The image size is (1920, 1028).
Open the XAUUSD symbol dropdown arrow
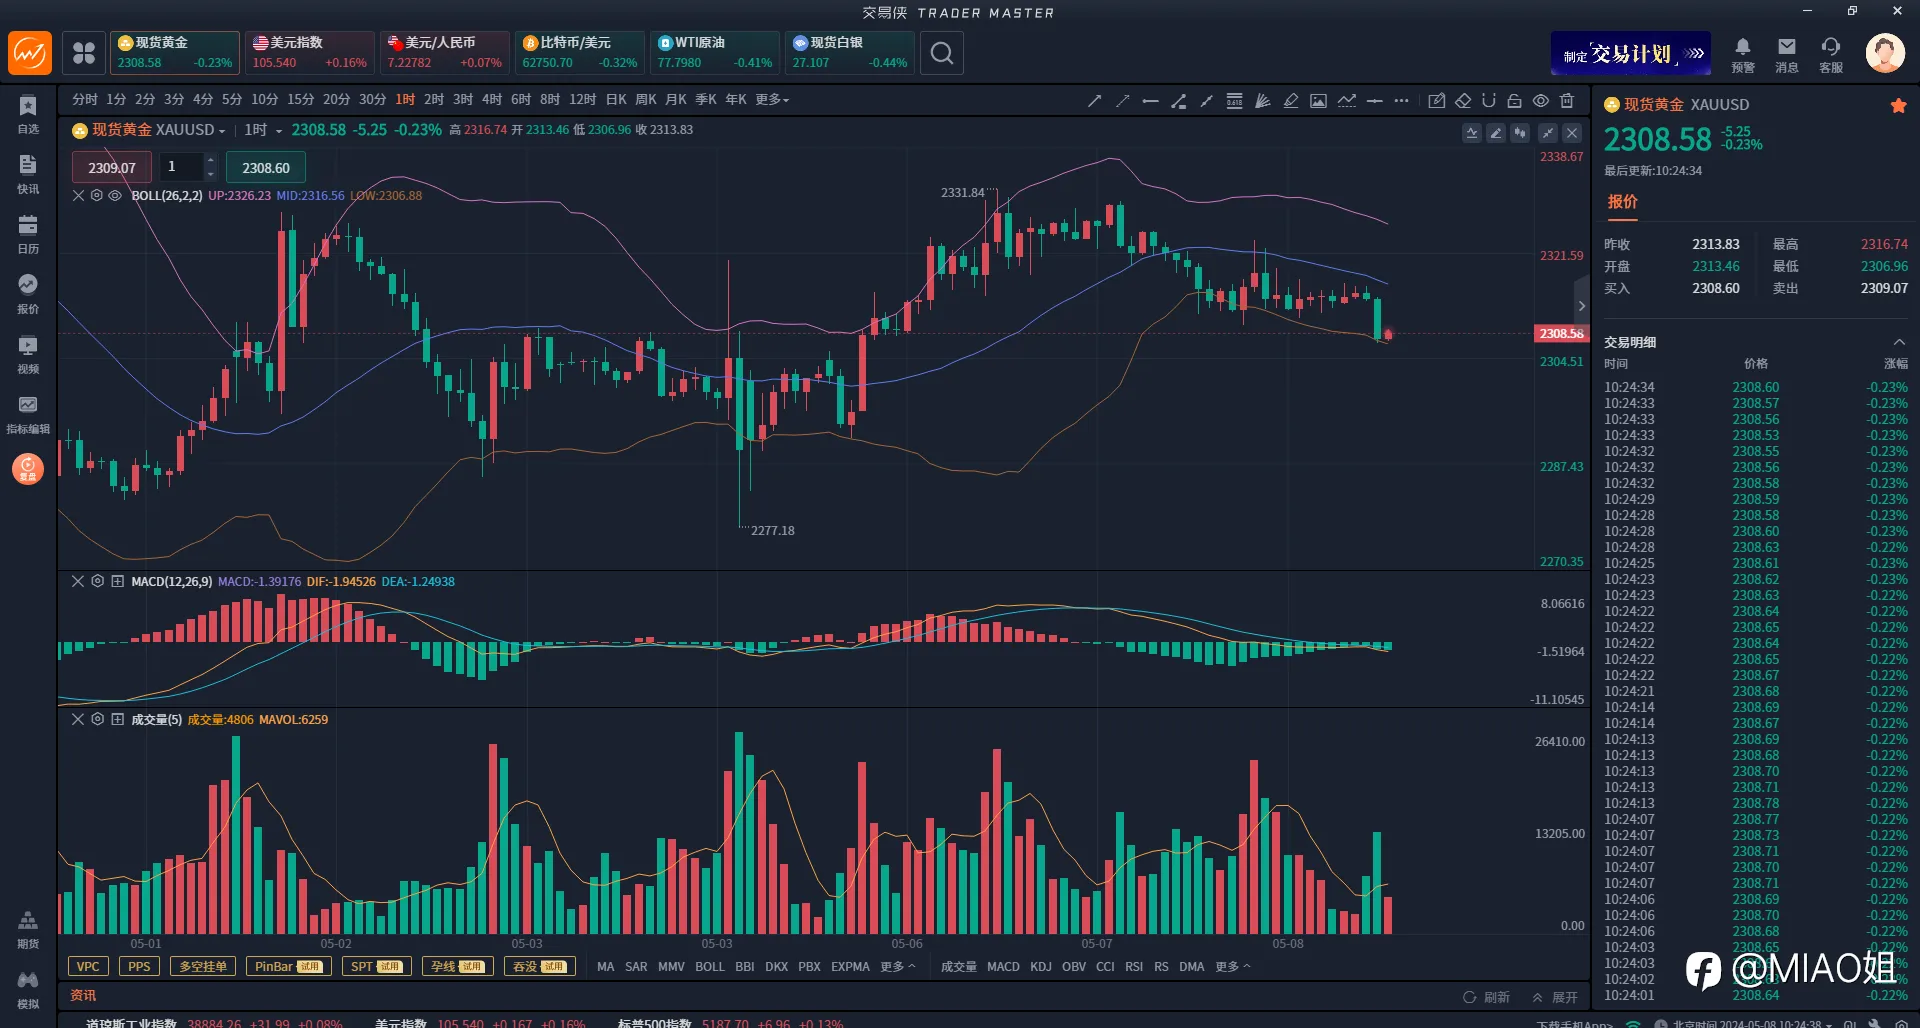[x=222, y=131]
